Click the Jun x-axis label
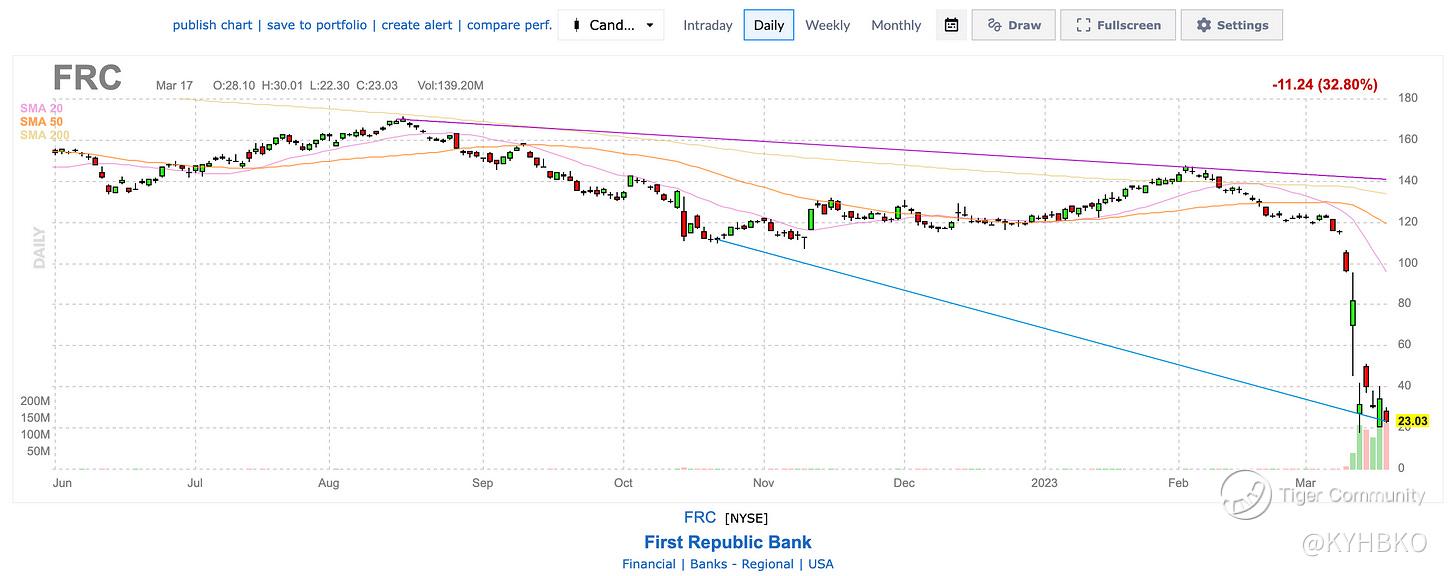This screenshot has width=1456, height=576. 64,483
